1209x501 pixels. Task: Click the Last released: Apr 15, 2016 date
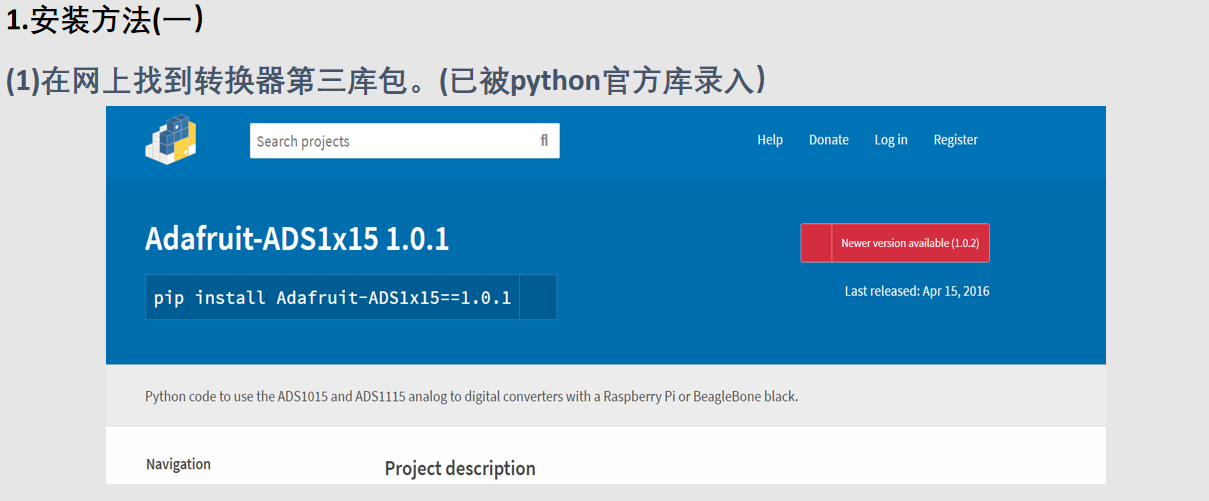click(917, 291)
